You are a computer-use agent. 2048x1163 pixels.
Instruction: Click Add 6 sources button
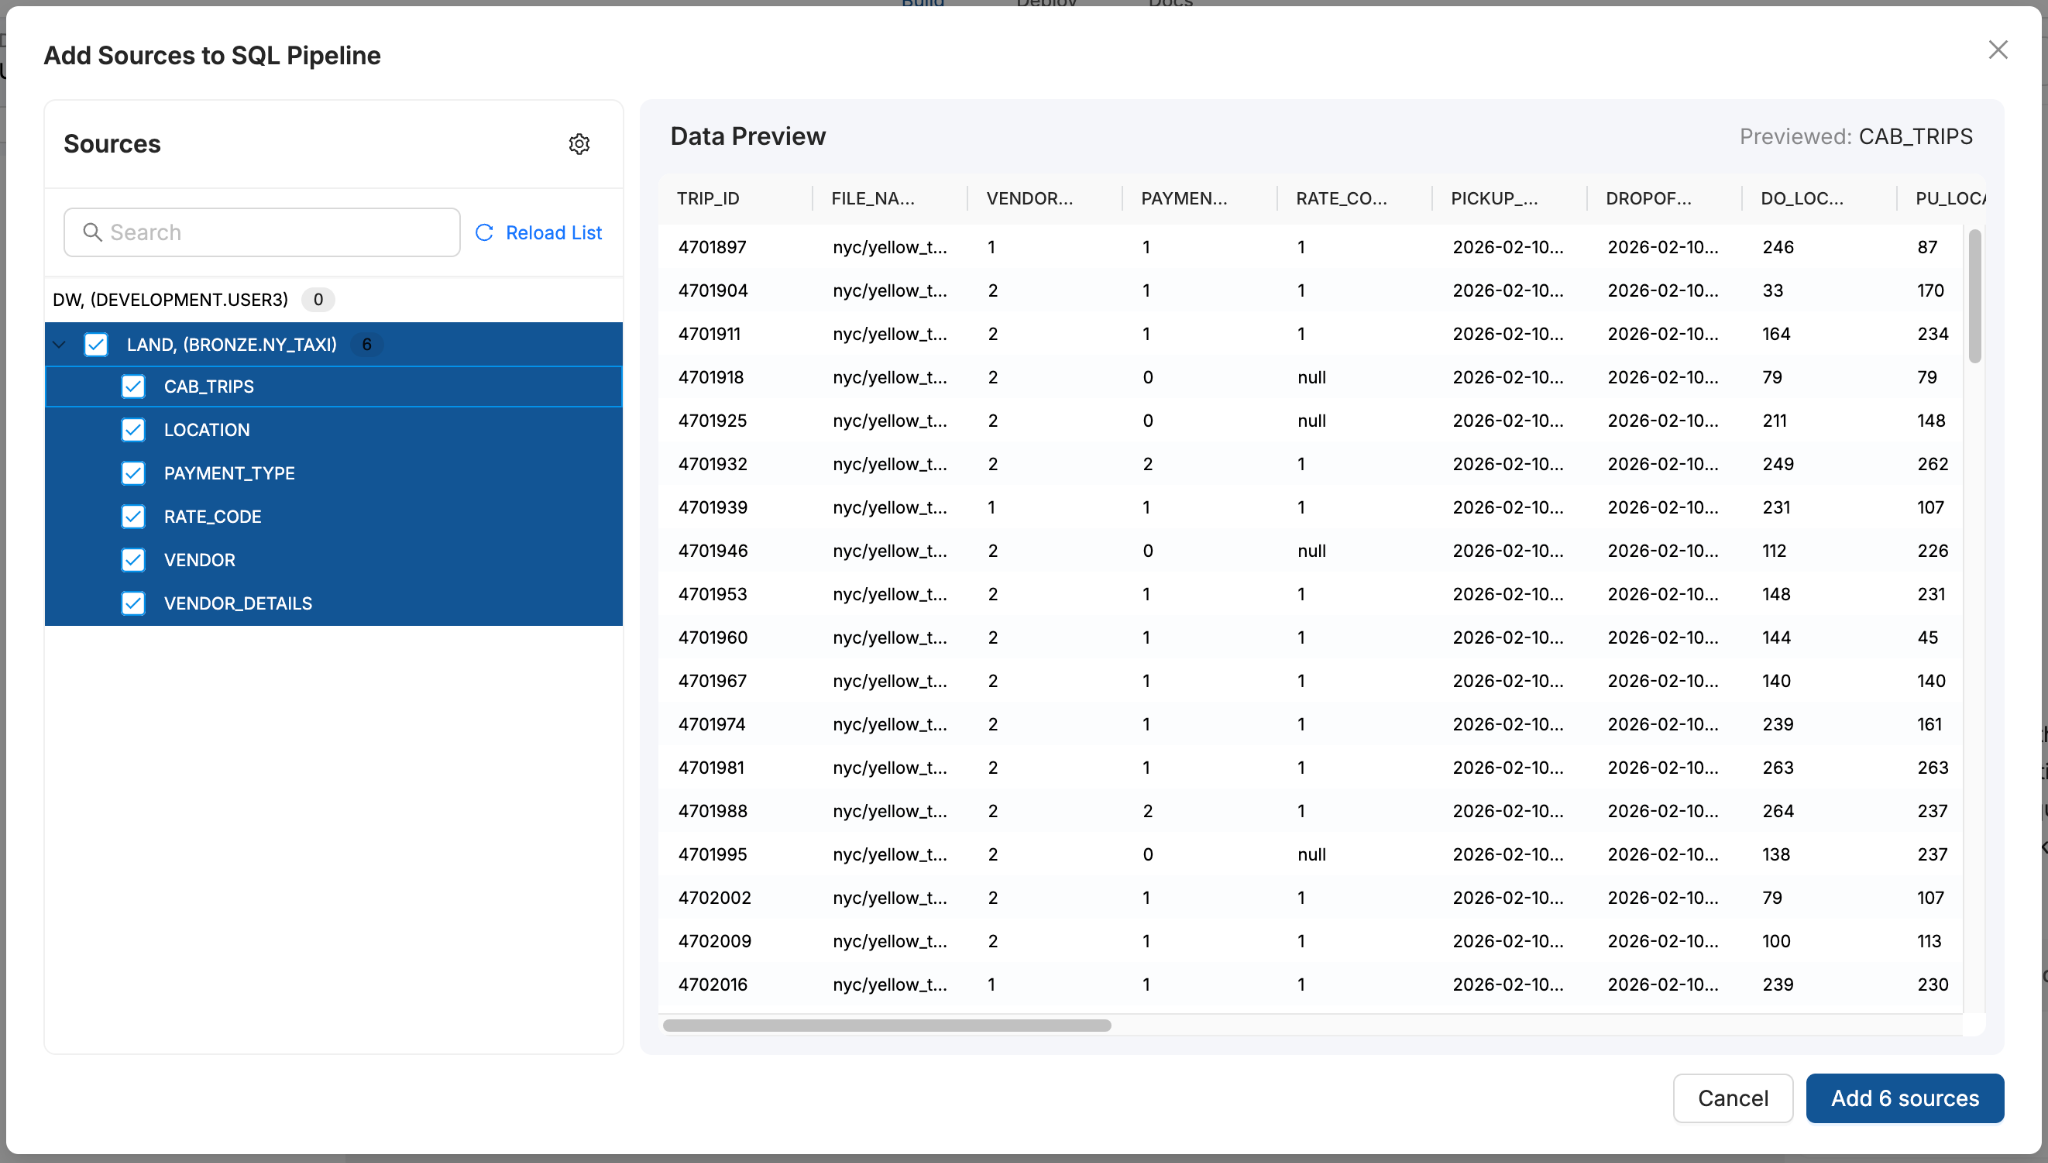tap(1904, 1098)
